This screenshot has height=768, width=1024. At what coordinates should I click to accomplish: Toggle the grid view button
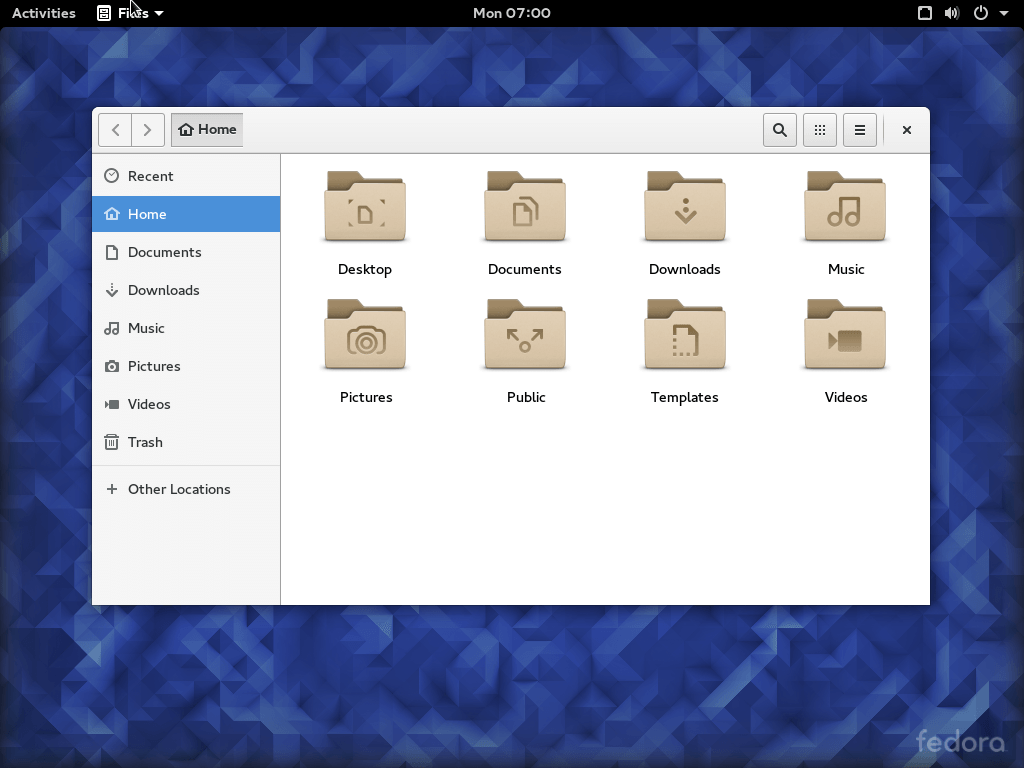pos(820,130)
